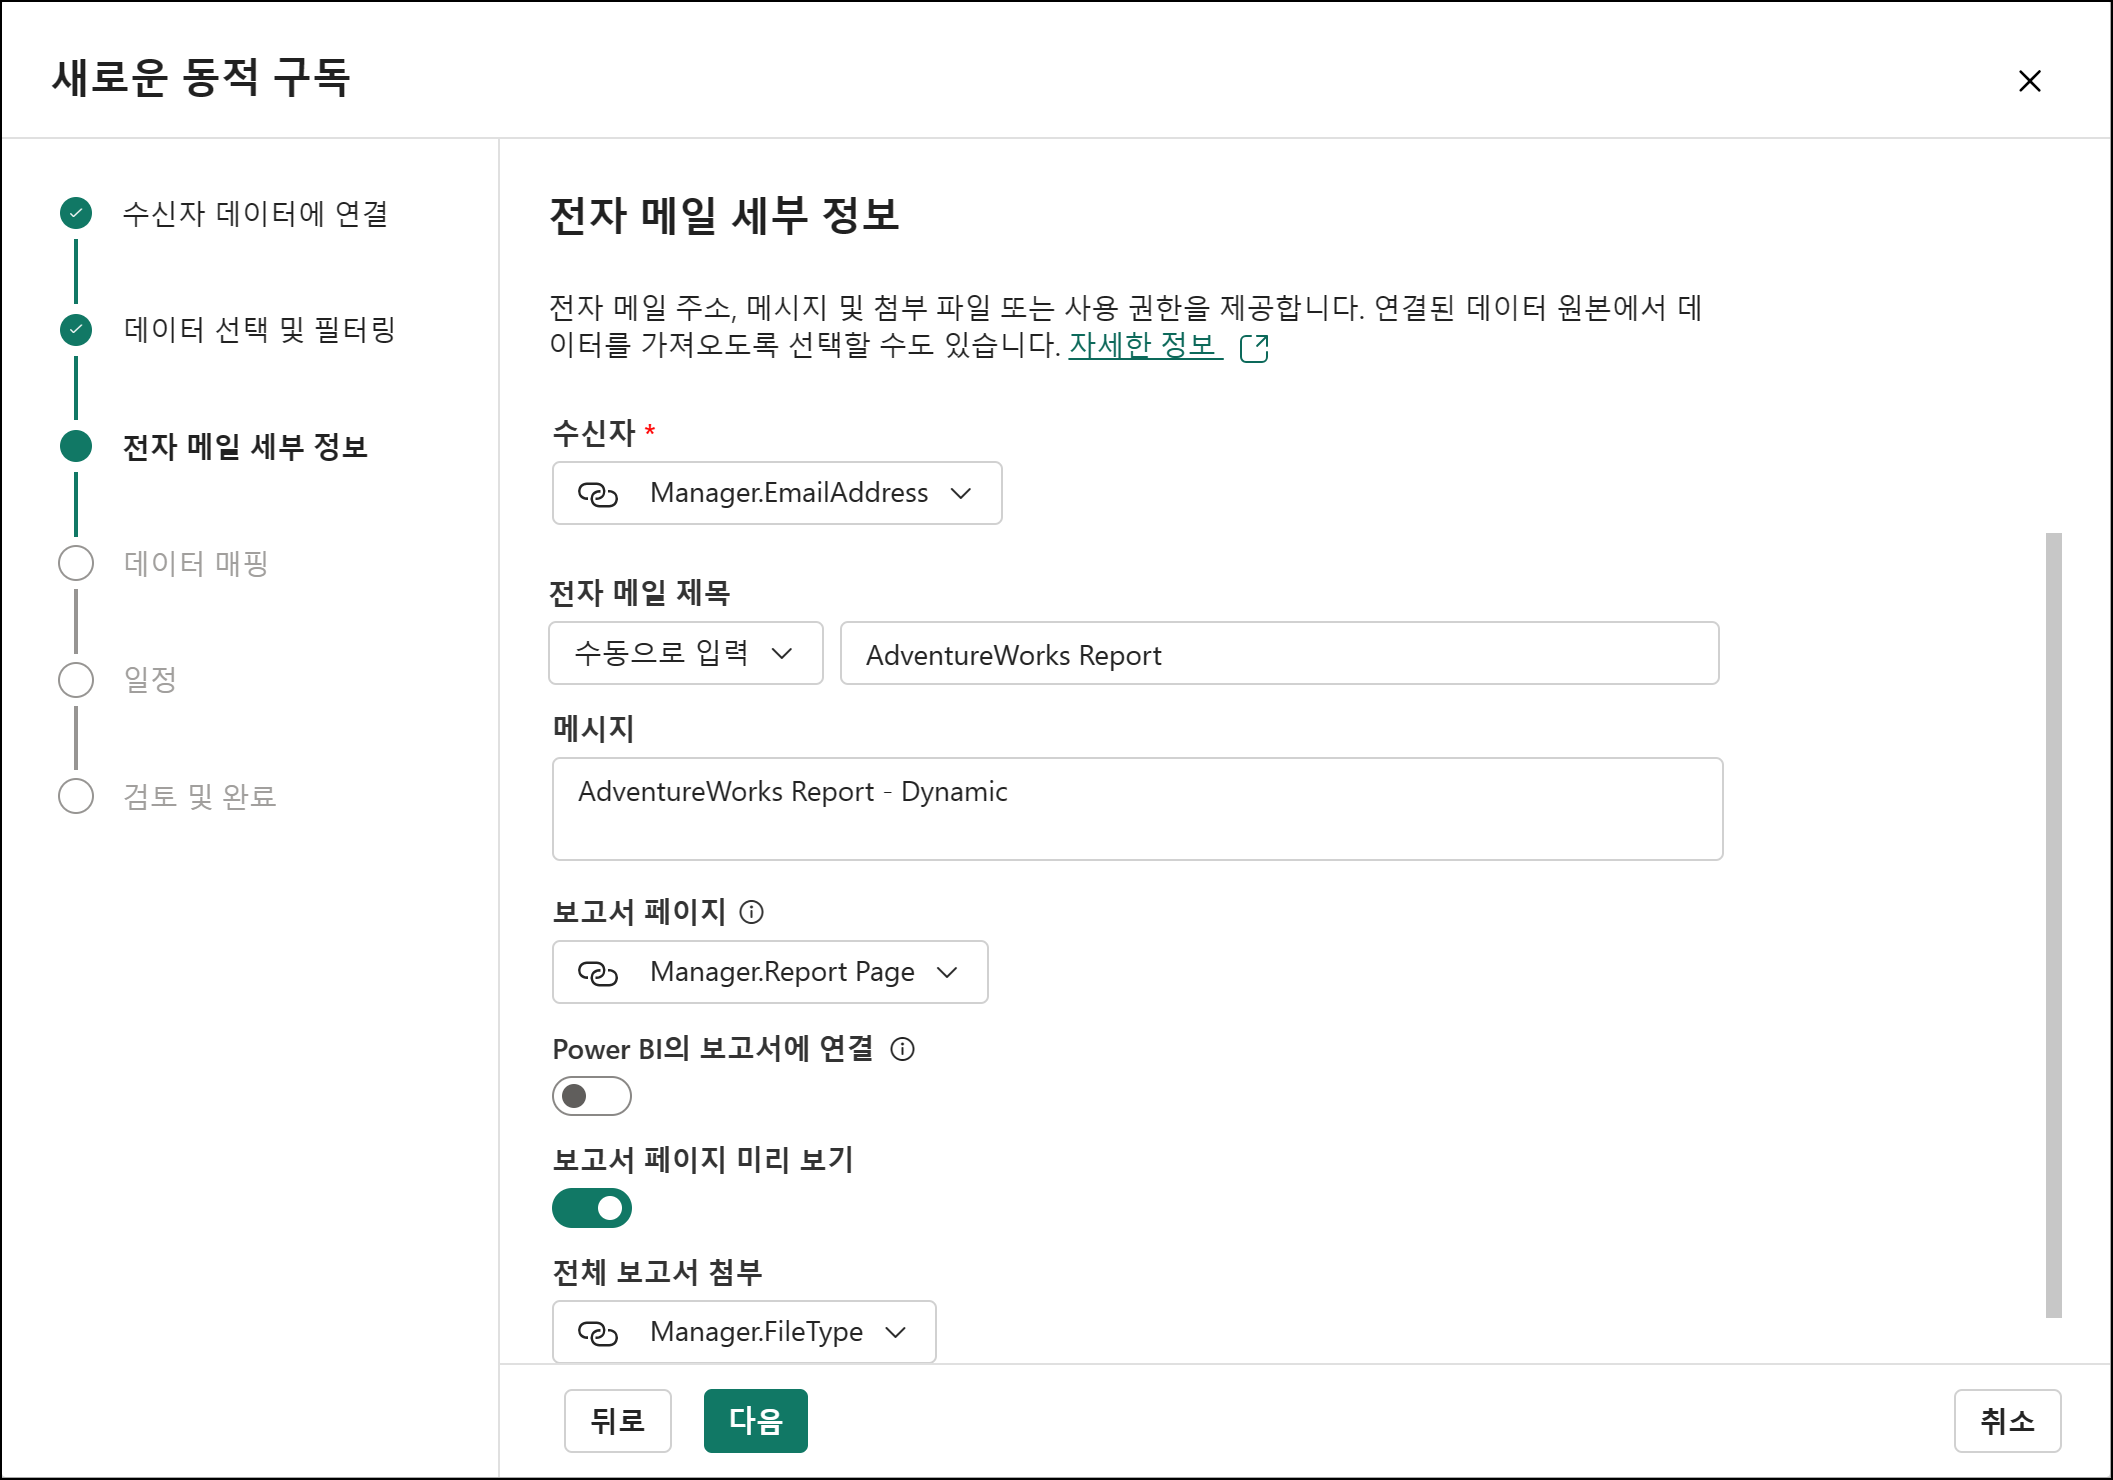Disable the 보고서 페이지 미리 보기 toggle
The image size is (2113, 1480).
pos(592,1208)
